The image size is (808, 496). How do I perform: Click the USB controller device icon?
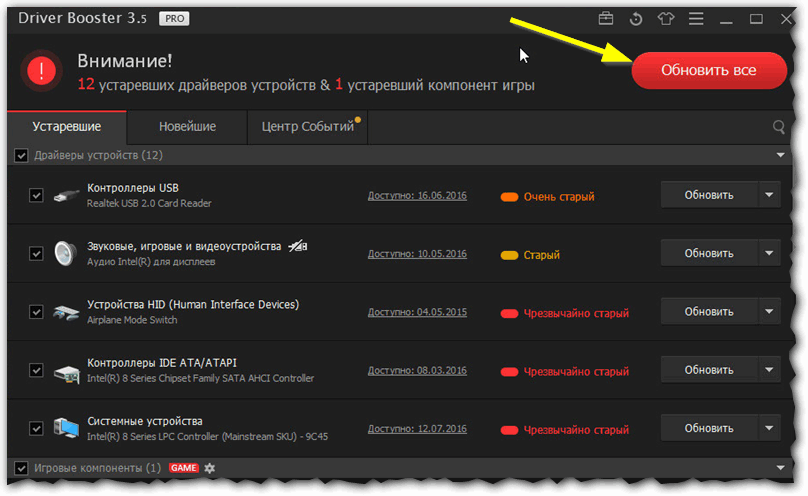[x=67, y=195]
